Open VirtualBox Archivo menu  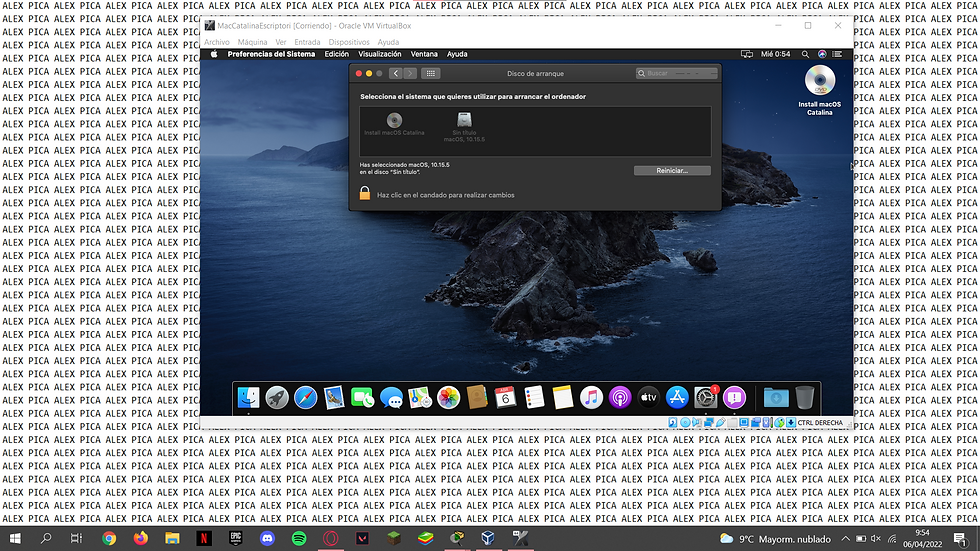click(217, 42)
